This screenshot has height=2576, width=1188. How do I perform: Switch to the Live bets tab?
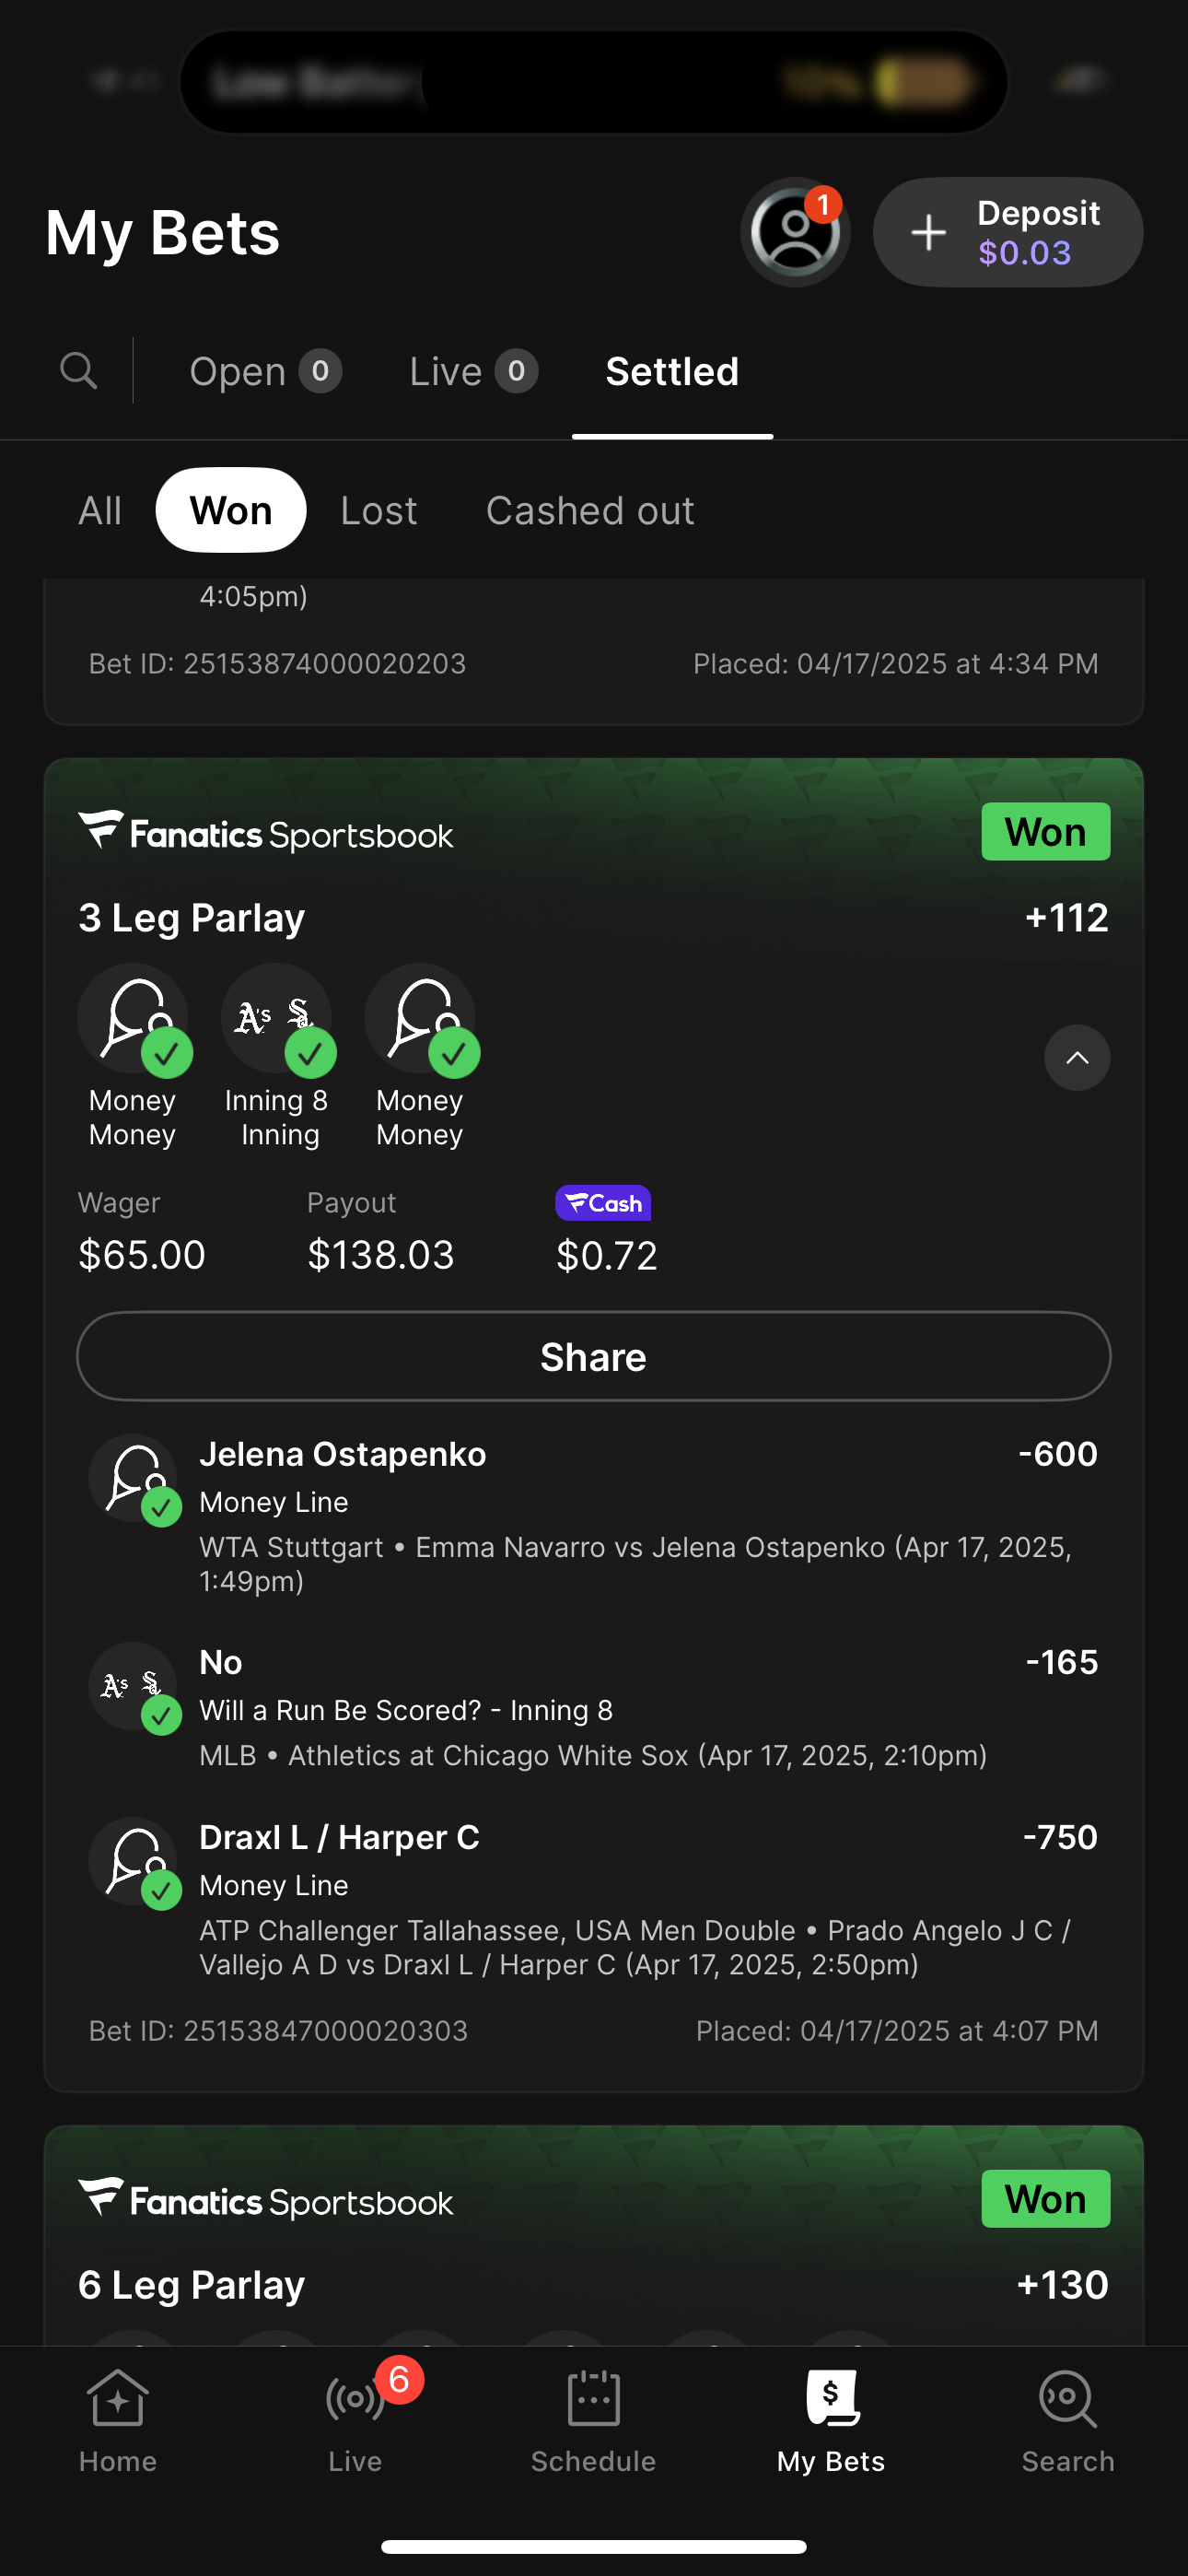[x=473, y=372]
